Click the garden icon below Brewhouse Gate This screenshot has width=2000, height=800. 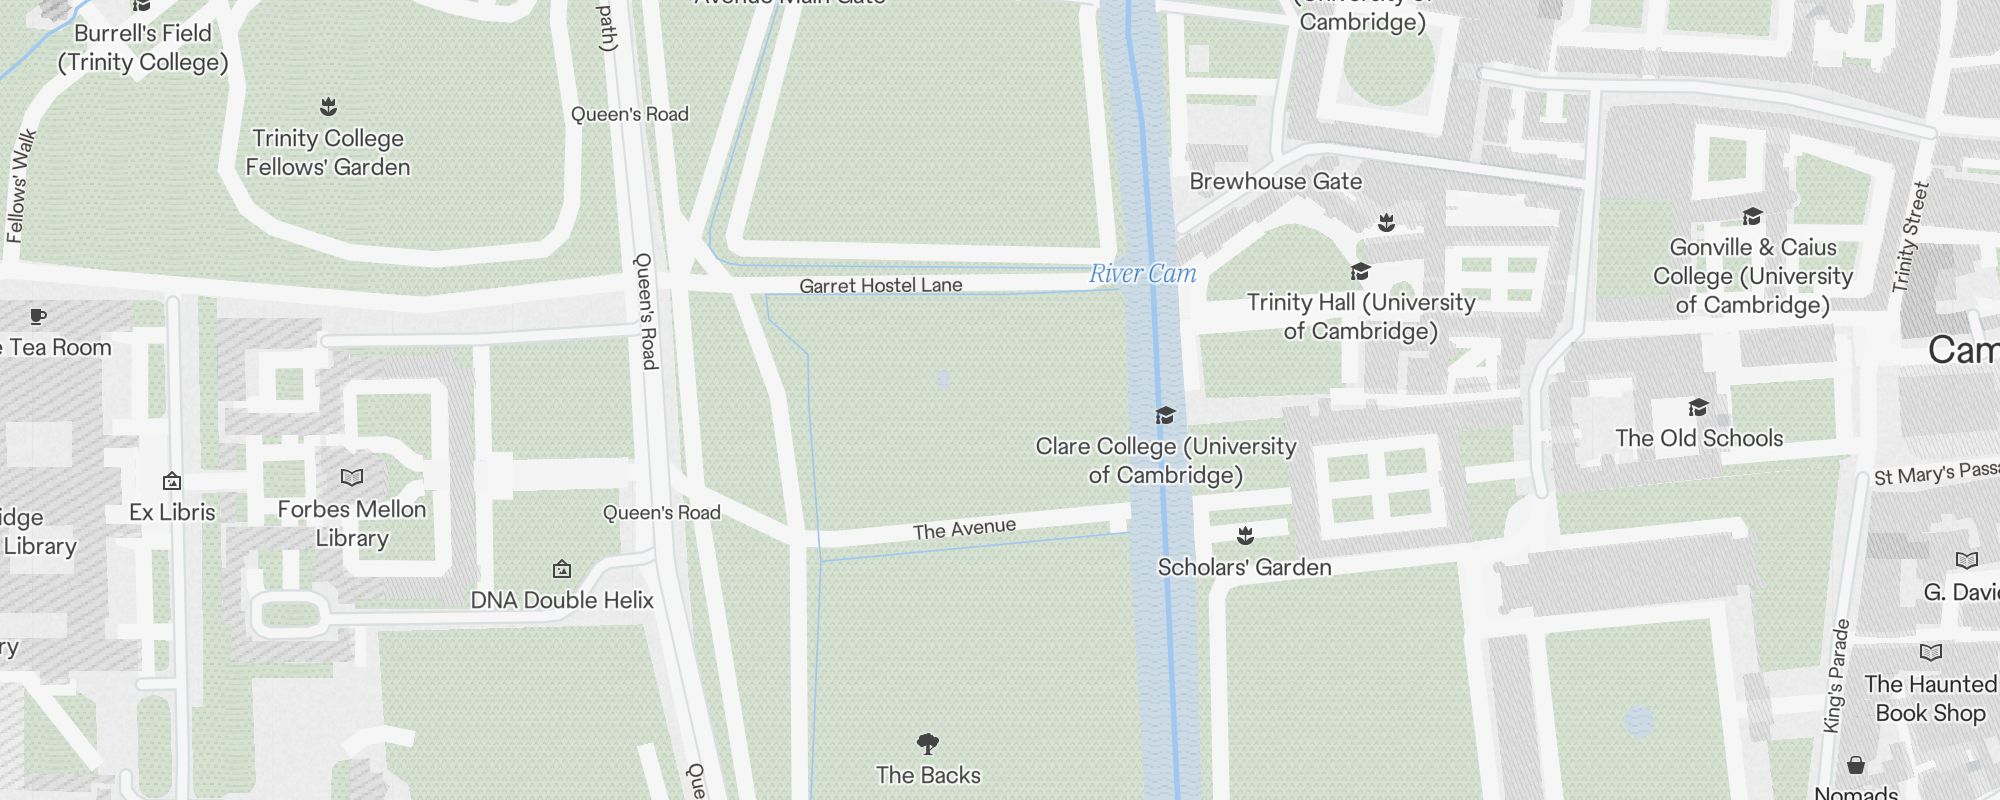1386,222
